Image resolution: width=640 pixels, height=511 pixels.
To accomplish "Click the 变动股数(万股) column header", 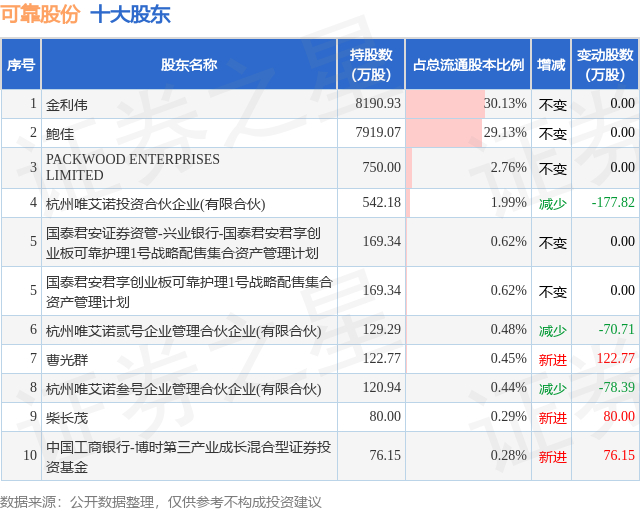I will point(605,65).
